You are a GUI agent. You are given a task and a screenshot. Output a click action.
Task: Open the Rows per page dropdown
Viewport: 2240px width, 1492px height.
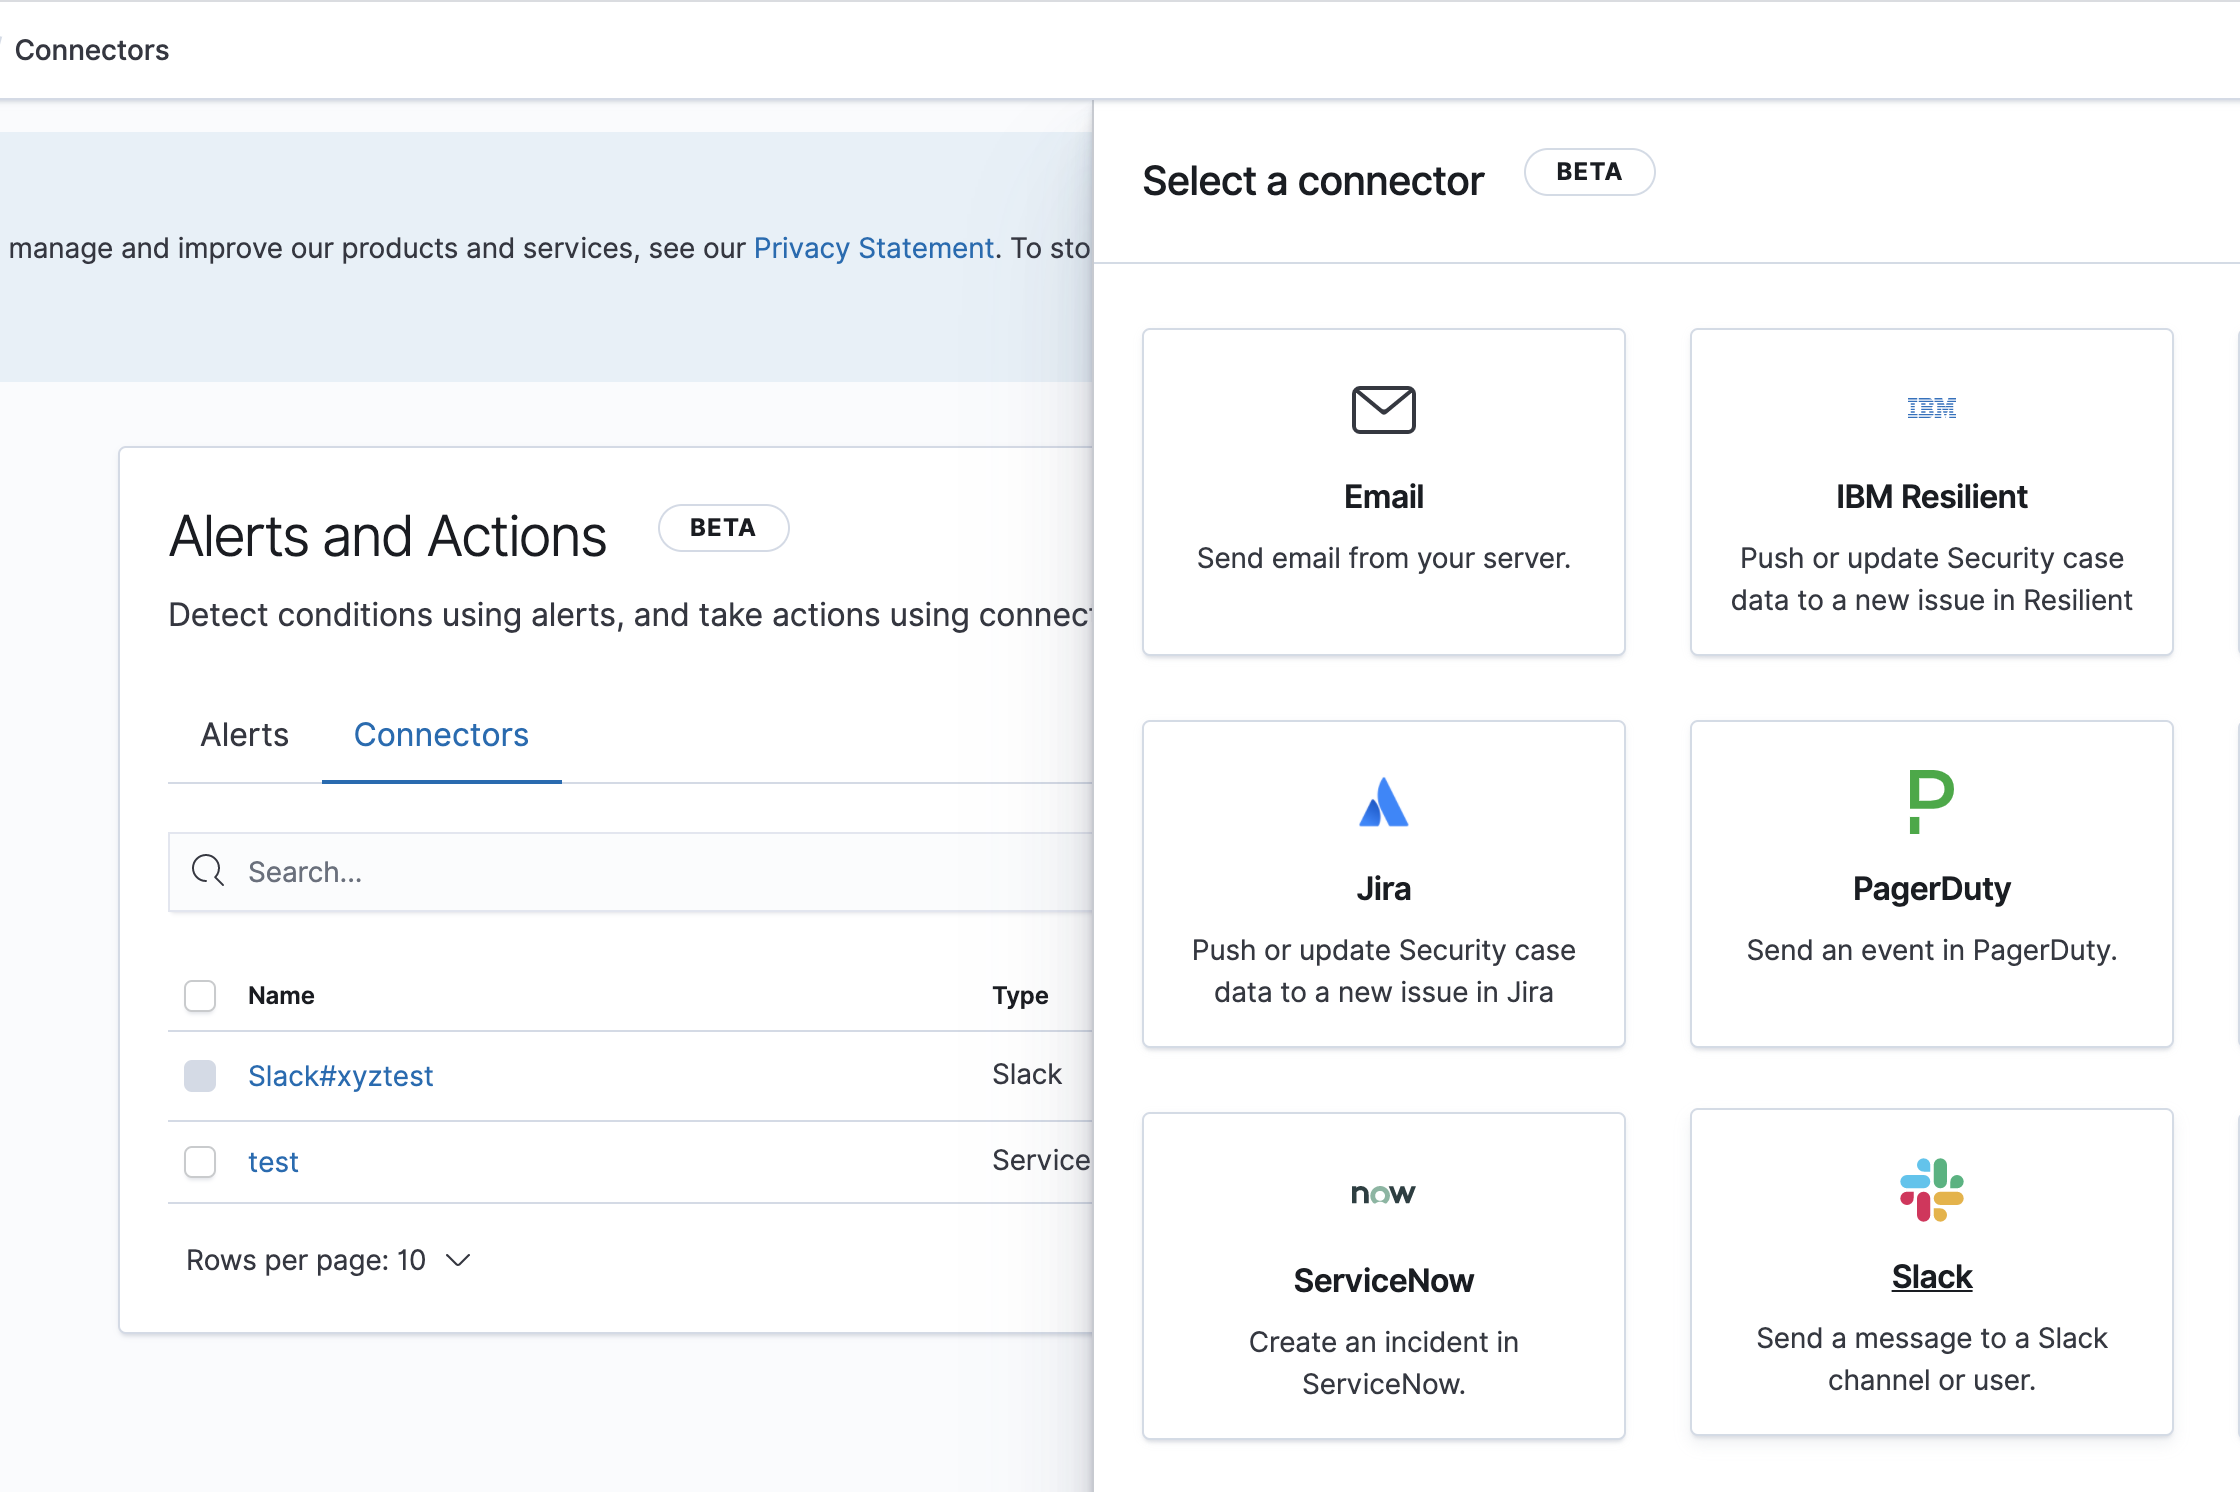pyautogui.click(x=328, y=1260)
